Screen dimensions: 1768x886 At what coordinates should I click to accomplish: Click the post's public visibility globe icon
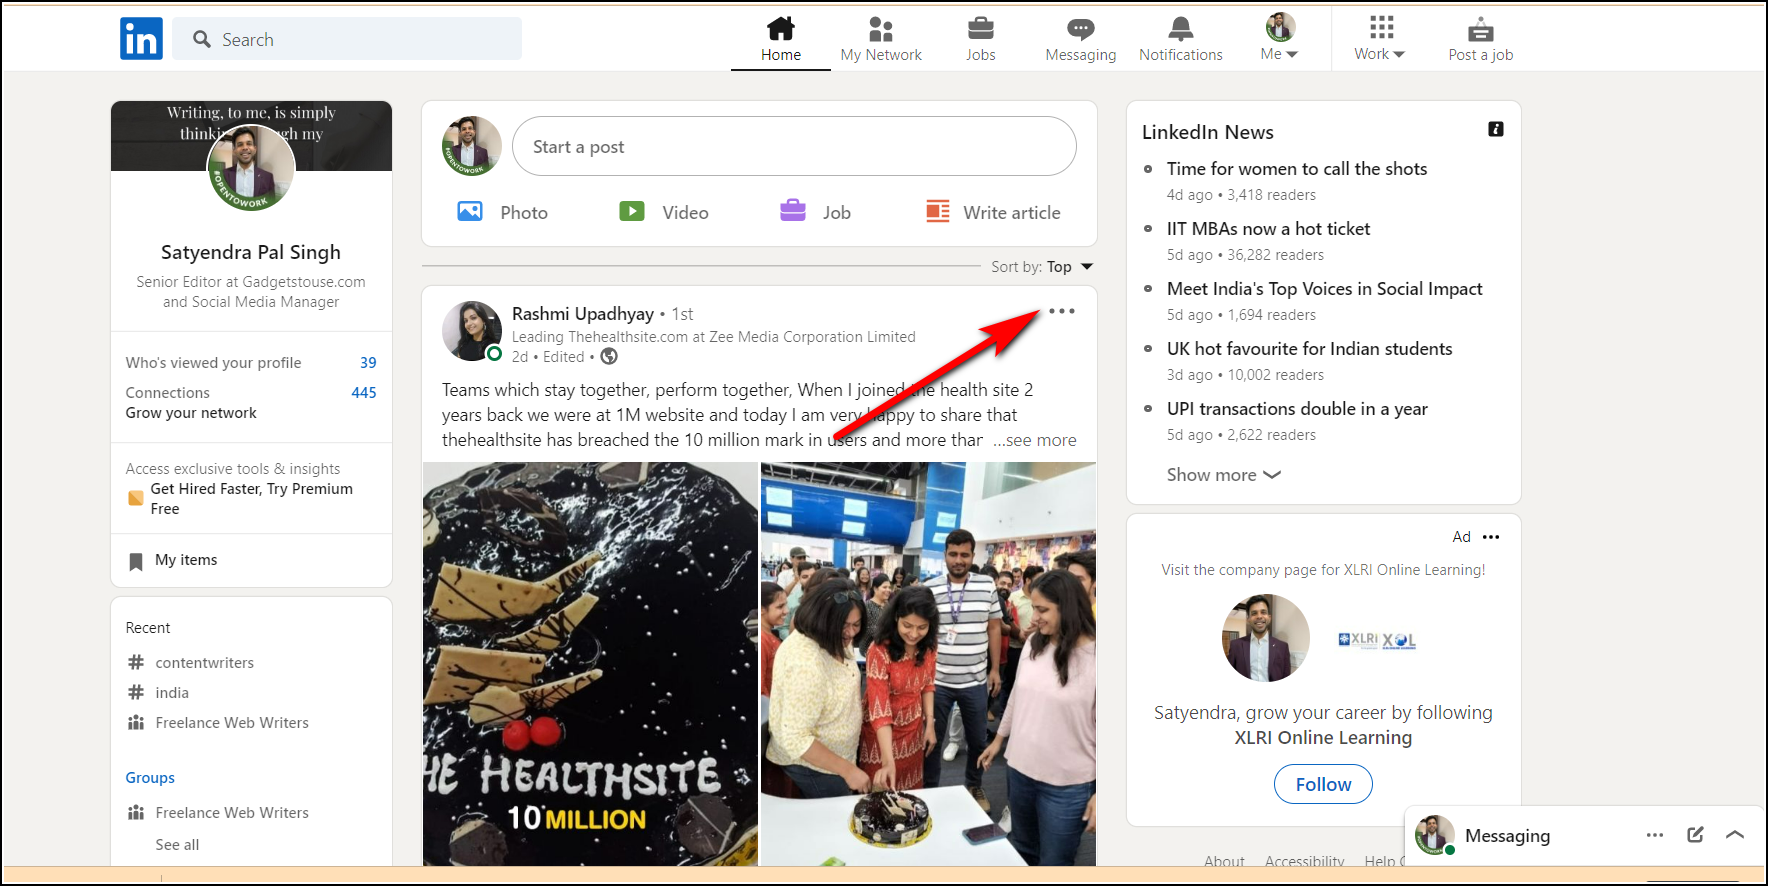tap(609, 356)
